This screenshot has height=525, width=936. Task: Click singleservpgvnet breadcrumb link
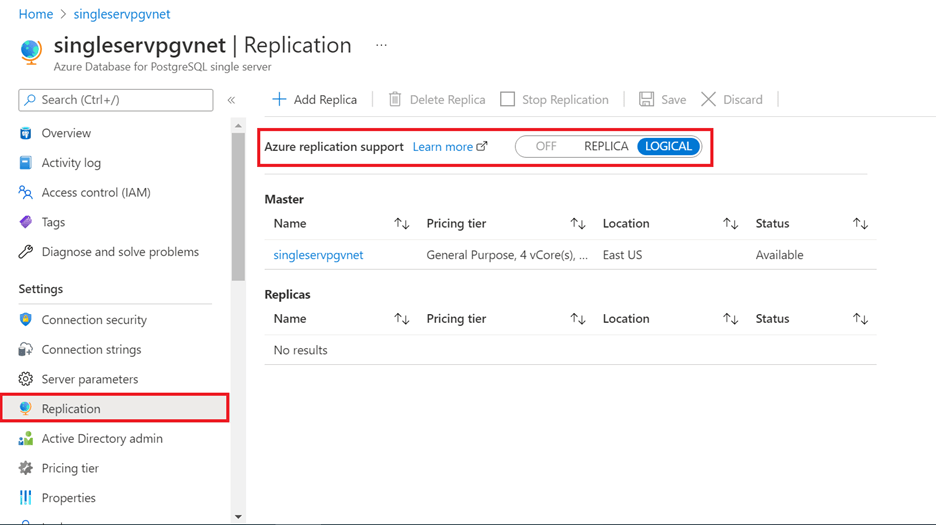(122, 14)
